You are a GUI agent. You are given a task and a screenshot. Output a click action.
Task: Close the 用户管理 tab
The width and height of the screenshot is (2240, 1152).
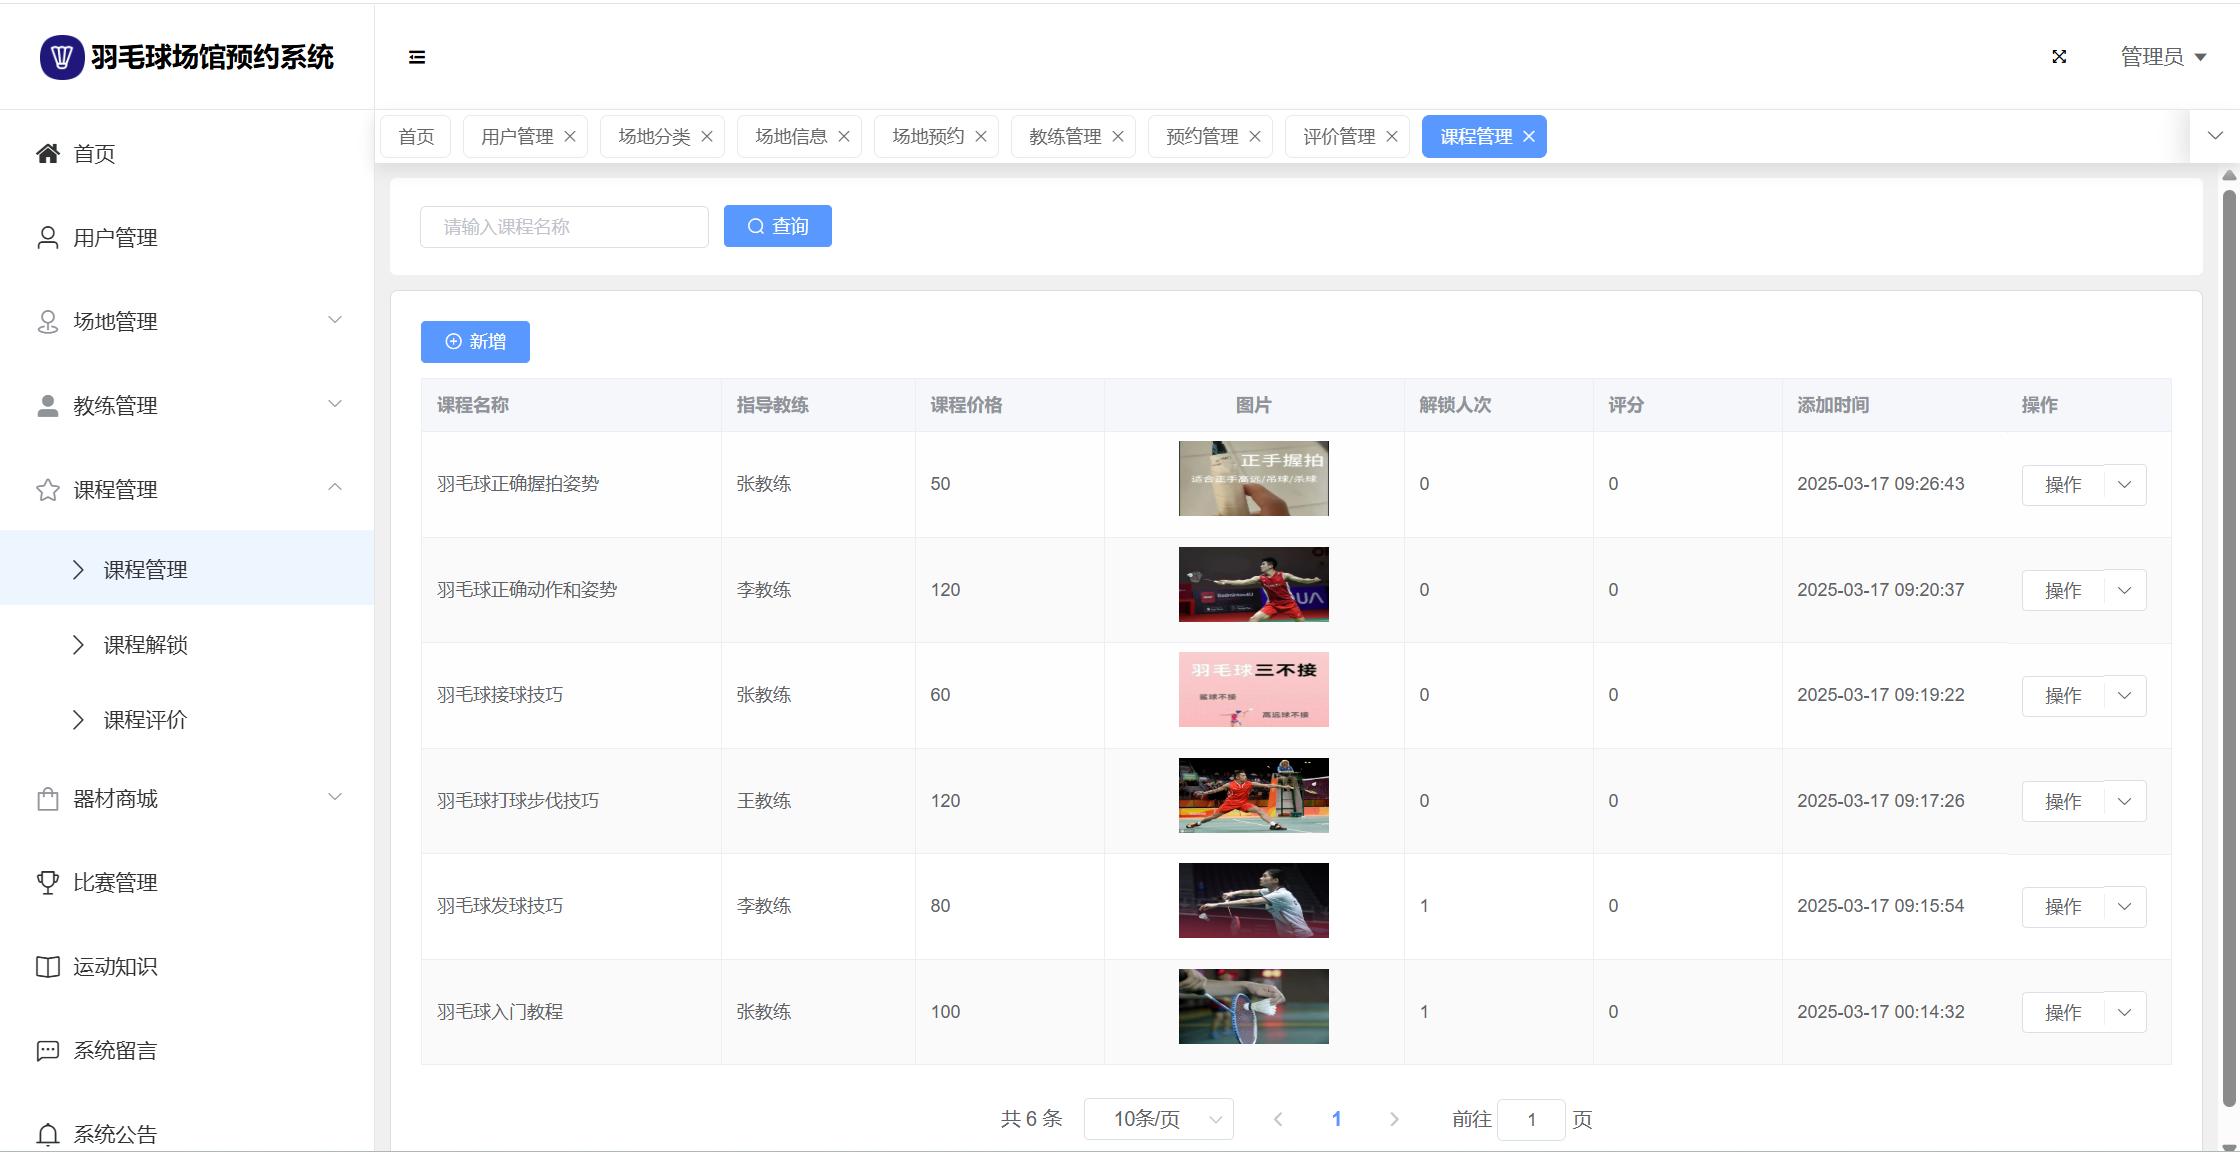(570, 136)
